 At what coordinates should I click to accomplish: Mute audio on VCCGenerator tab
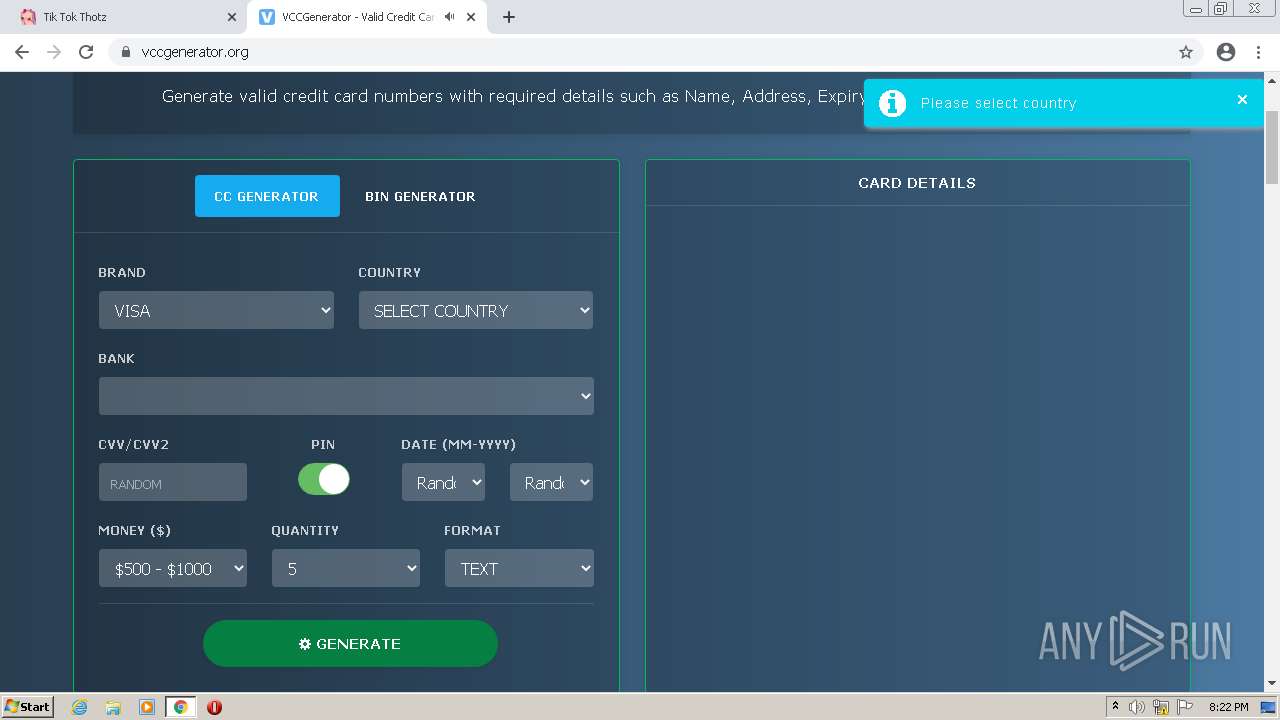tap(450, 17)
